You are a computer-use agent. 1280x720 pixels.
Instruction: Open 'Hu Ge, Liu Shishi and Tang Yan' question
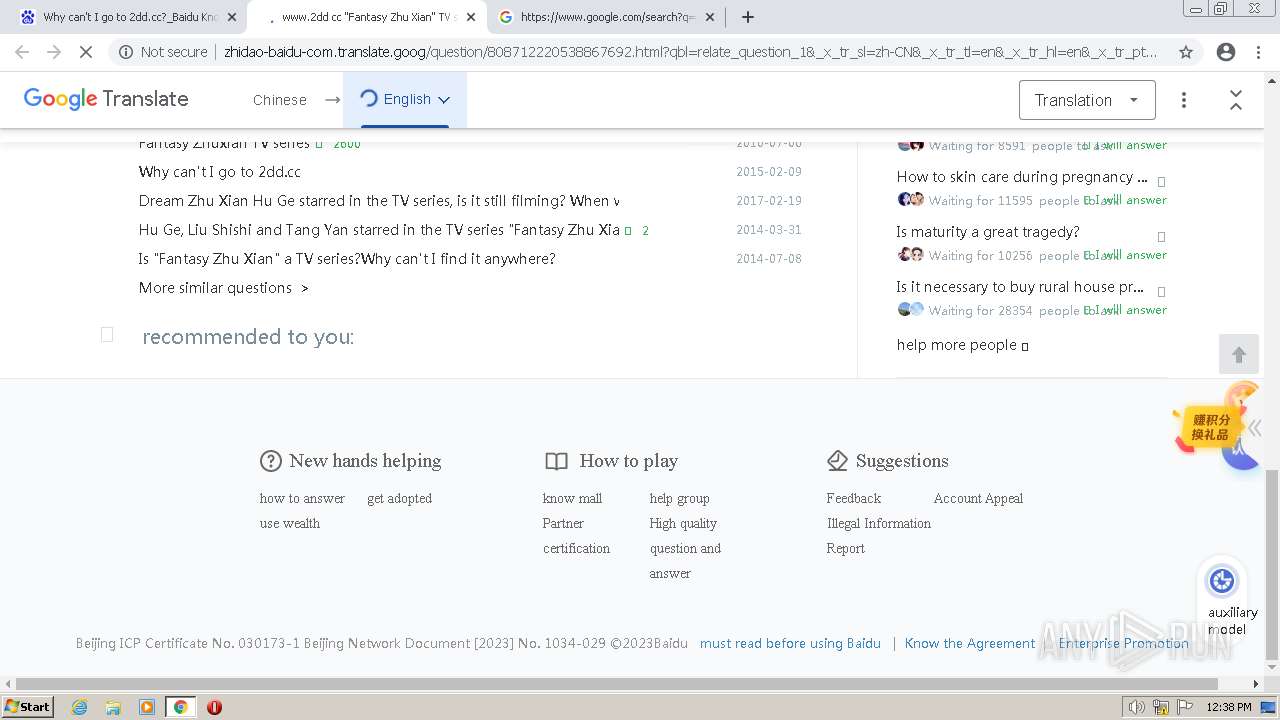[379, 230]
